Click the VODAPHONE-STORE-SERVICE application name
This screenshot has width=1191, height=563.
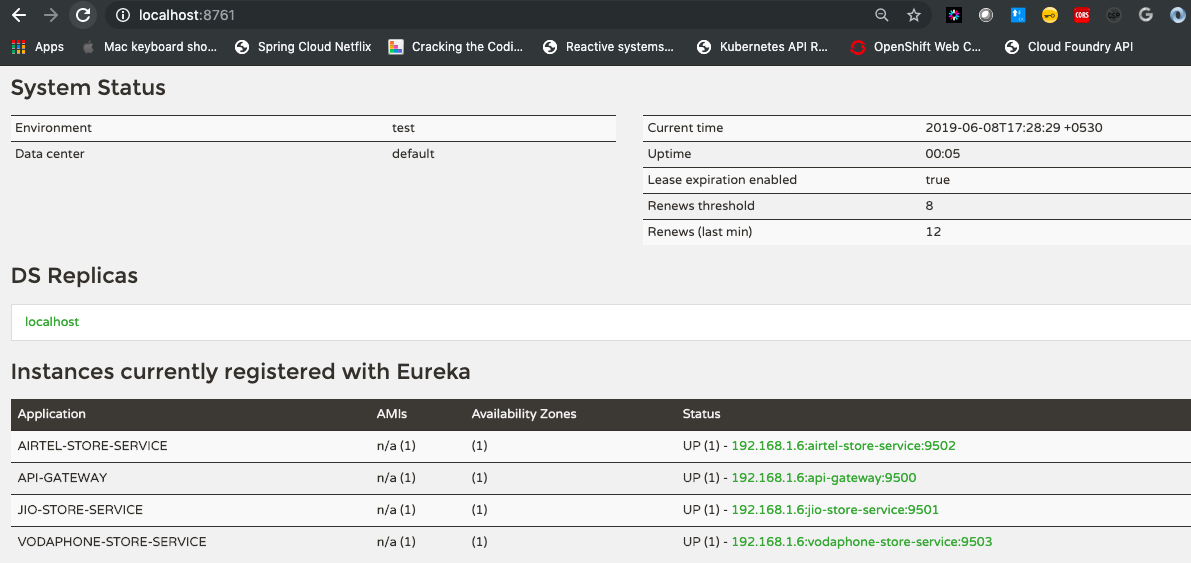pyautogui.click(x=112, y=542)
